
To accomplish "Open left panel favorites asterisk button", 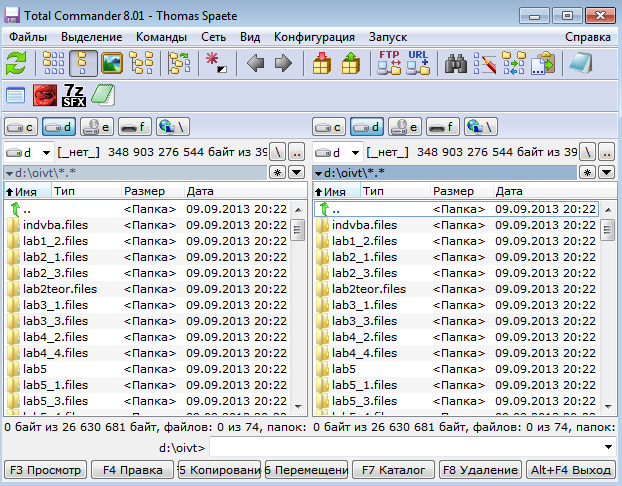I will pyautogui.click(x=277, y=173).
